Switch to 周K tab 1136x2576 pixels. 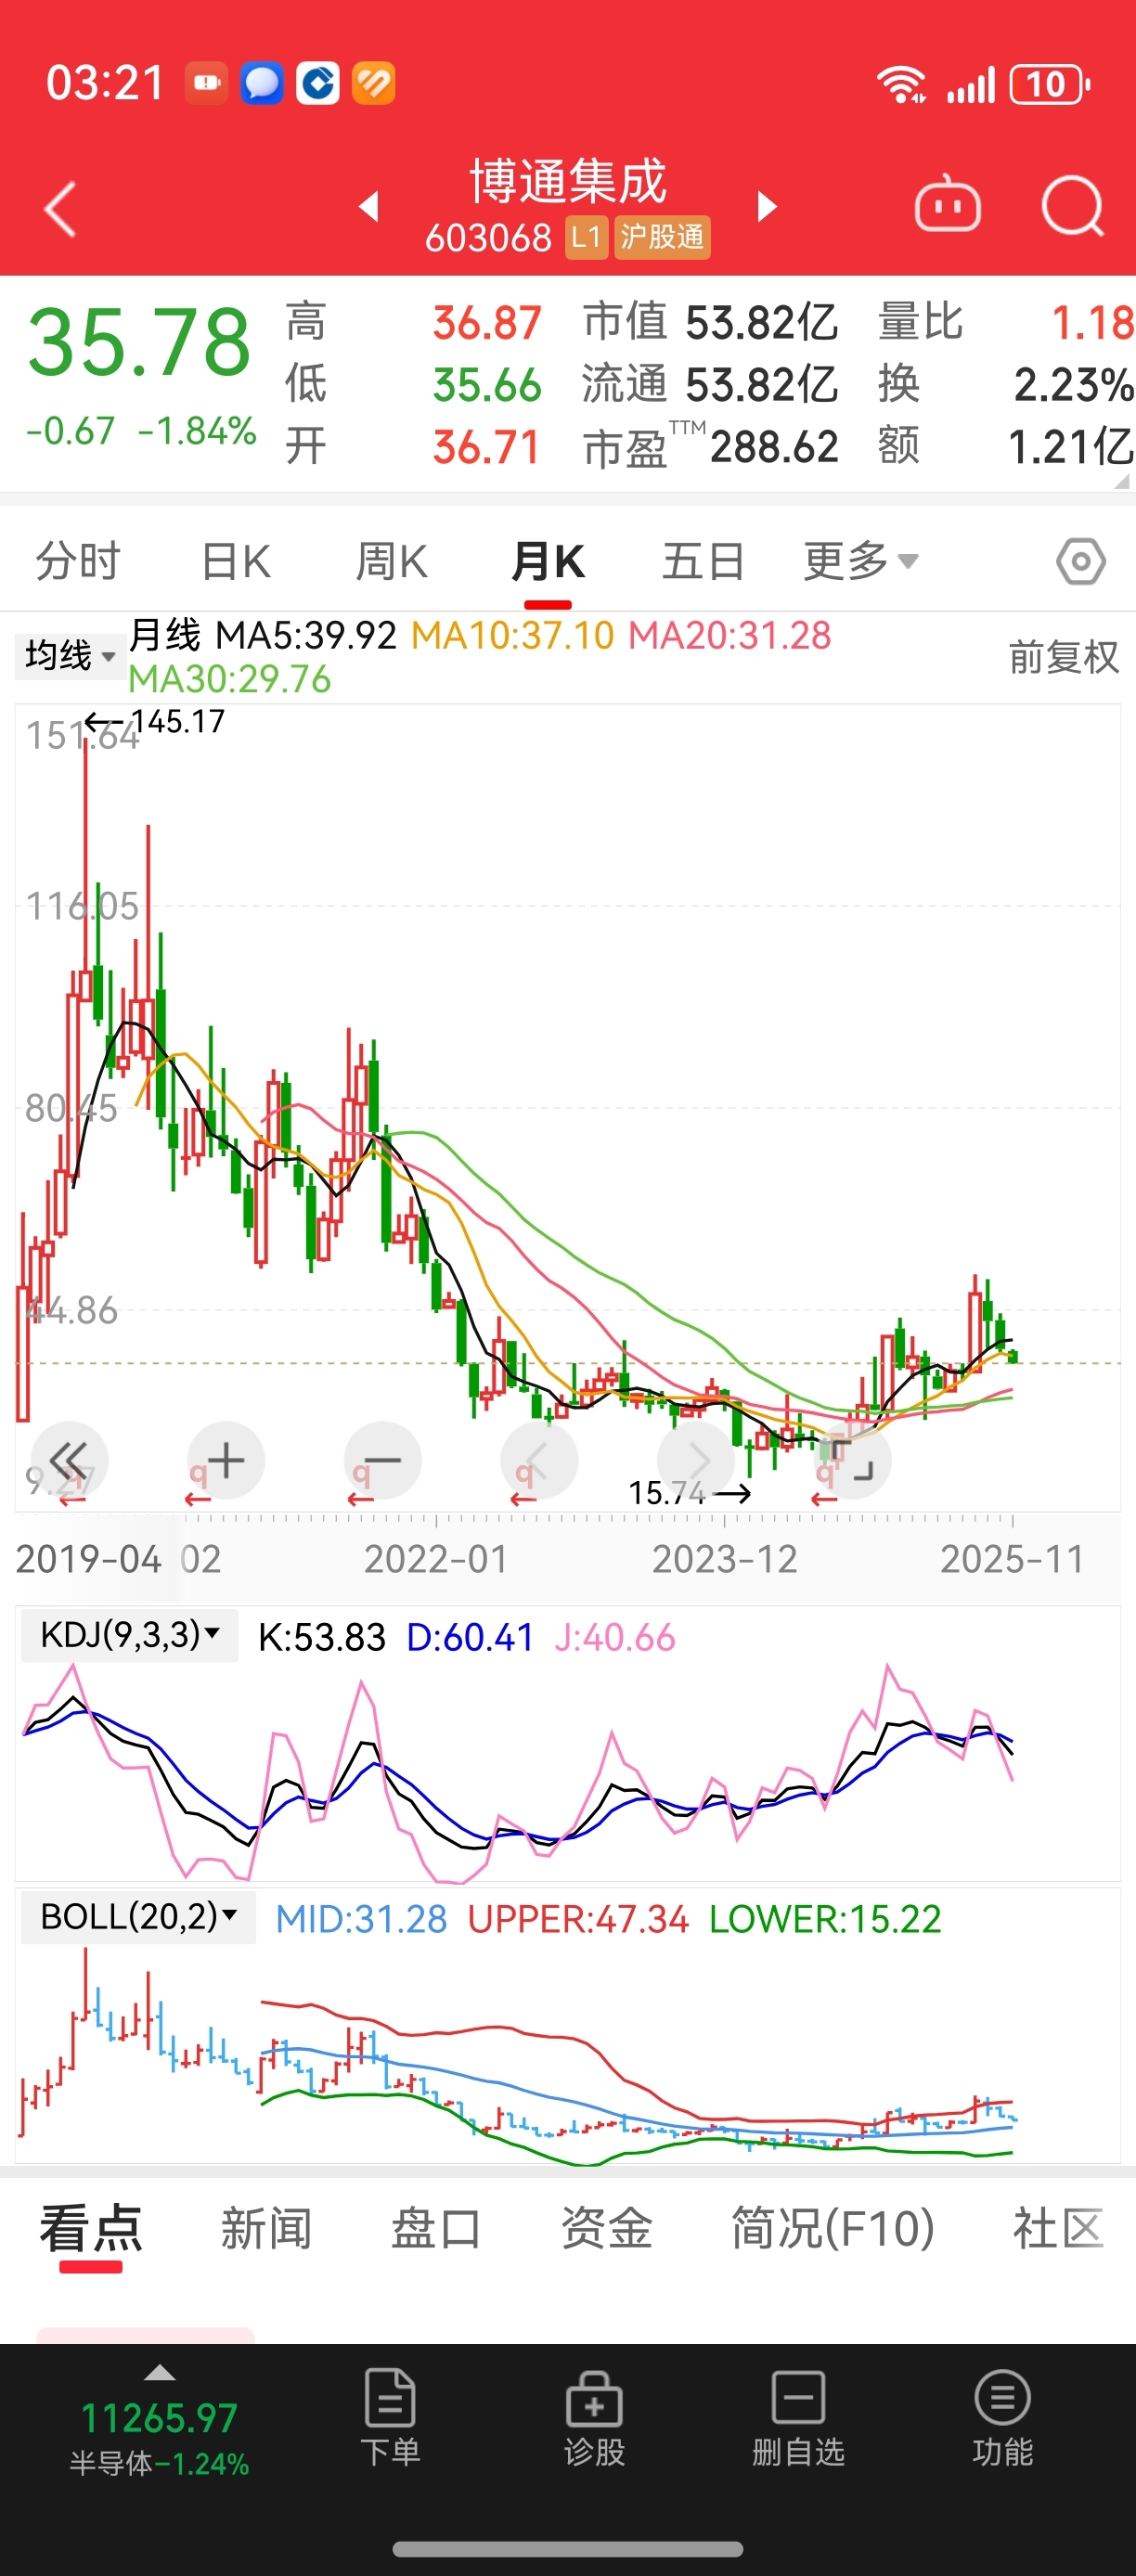tap(392, 561)
